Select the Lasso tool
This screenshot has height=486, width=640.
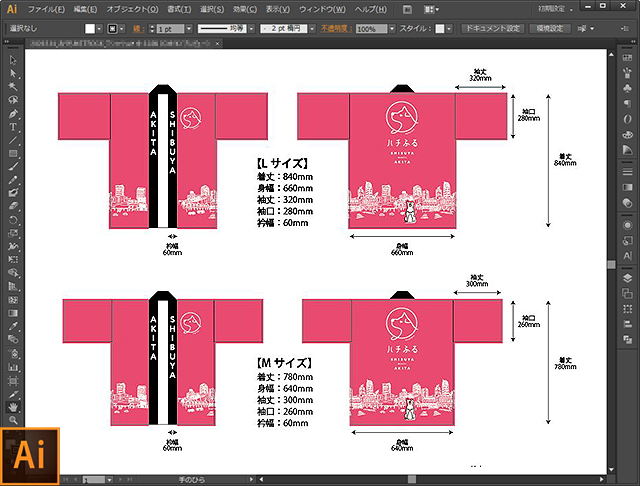13,100
